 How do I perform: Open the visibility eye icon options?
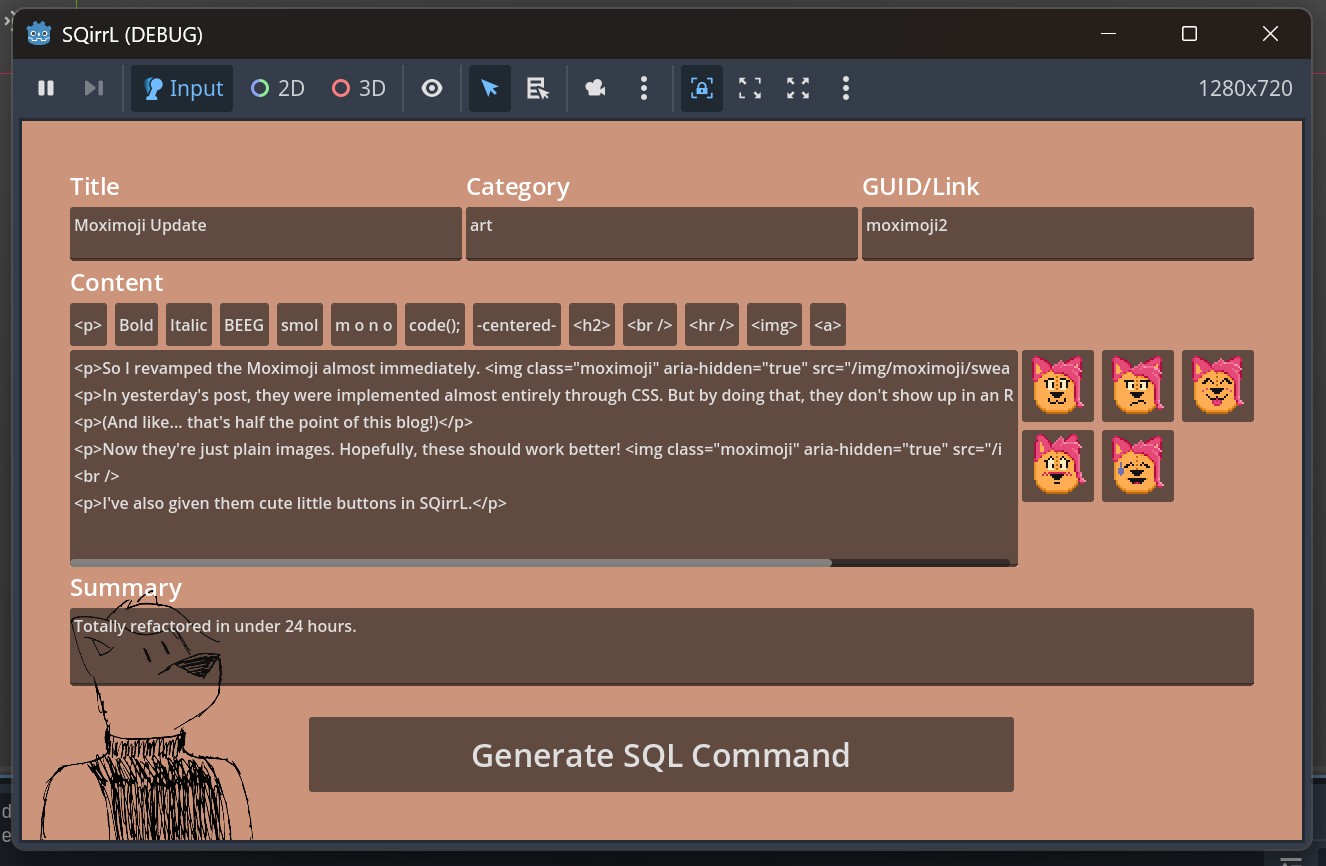[x=431, y=88]
